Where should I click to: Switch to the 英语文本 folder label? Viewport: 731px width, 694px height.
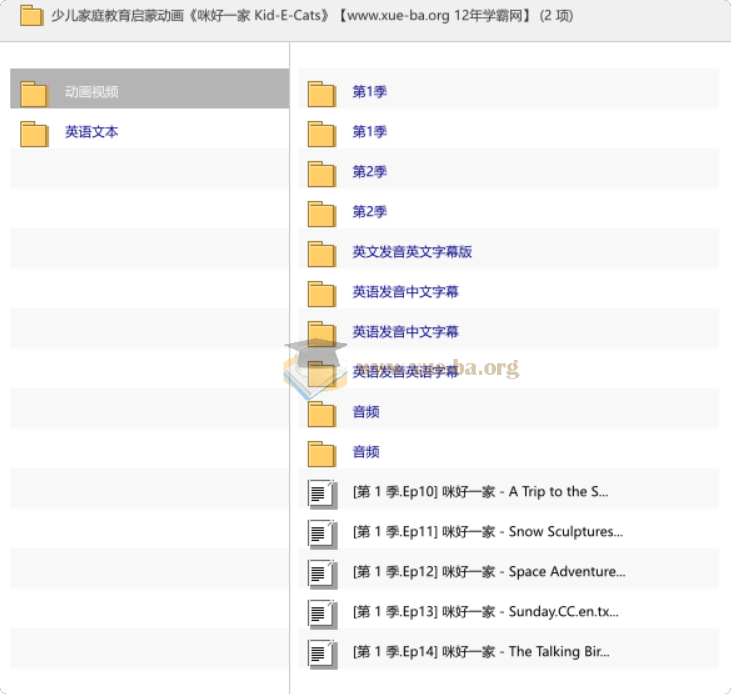pos(92,132)
